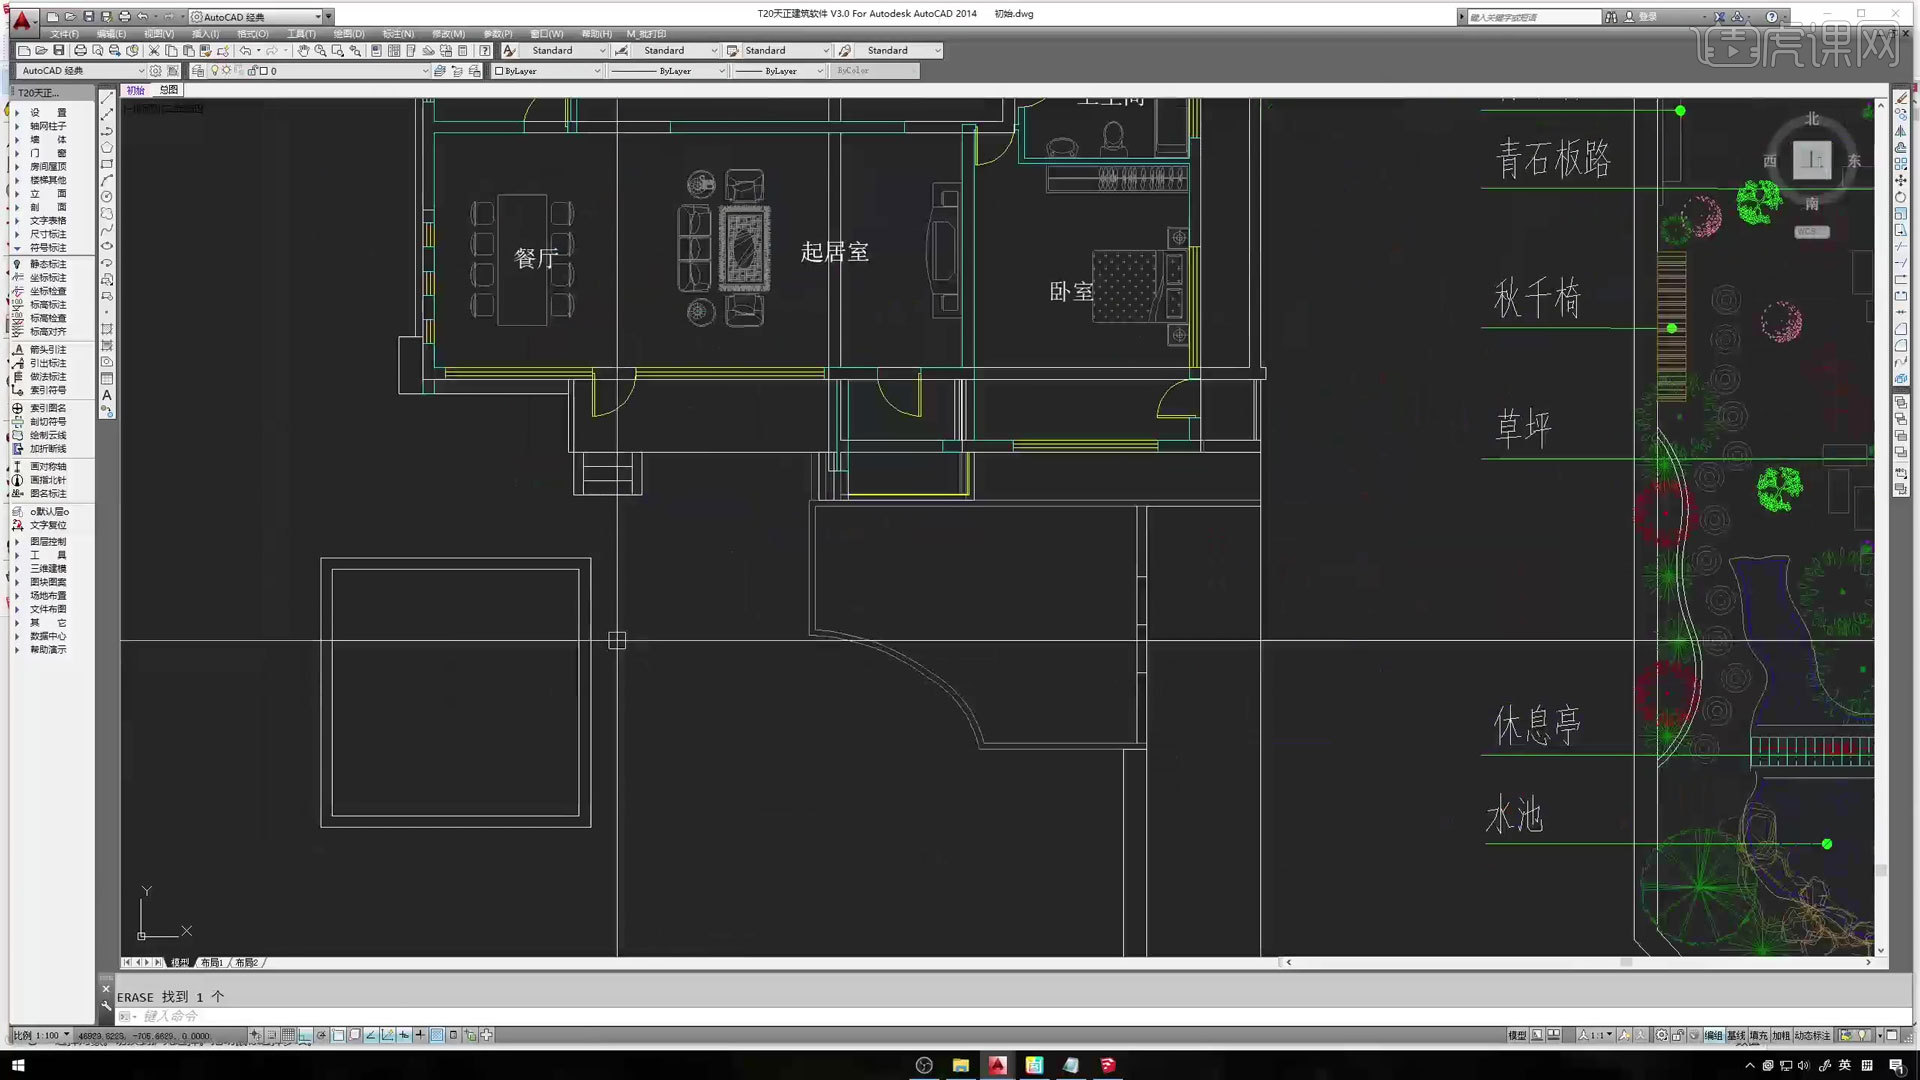
Task: Click the AutoCAD icon in the taskbar
Action: point(997,1065)
